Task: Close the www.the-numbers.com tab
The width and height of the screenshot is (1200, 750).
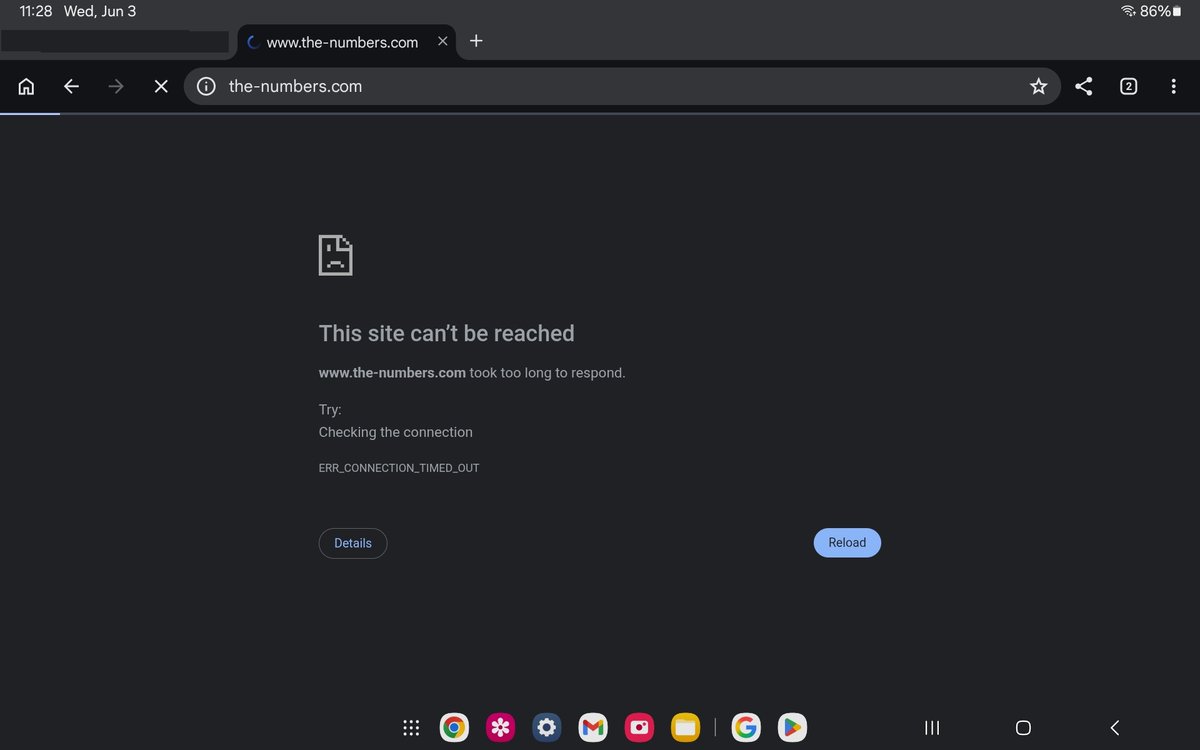Action: [x=443, y=42]
